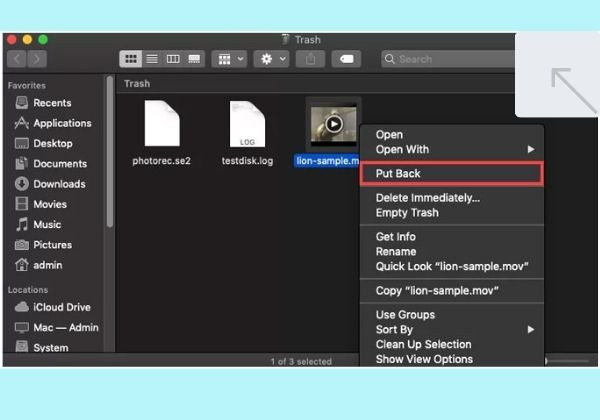Choose Quick Look "lion-sample.mov"
Viewport: 600px width, 420px height.
coord(452,267)
